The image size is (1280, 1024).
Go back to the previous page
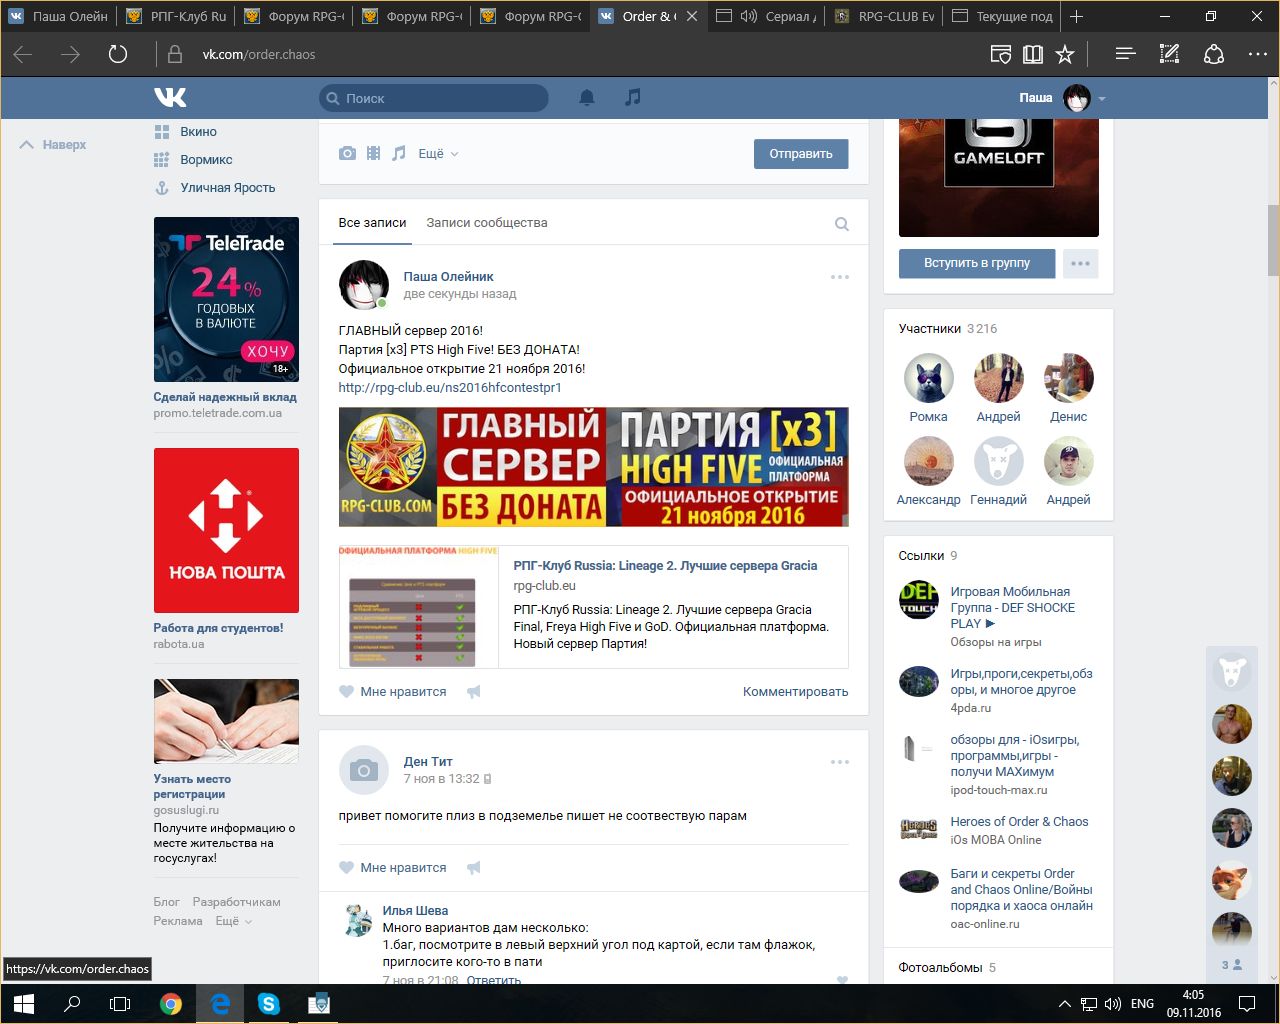[x=23, y=54]
